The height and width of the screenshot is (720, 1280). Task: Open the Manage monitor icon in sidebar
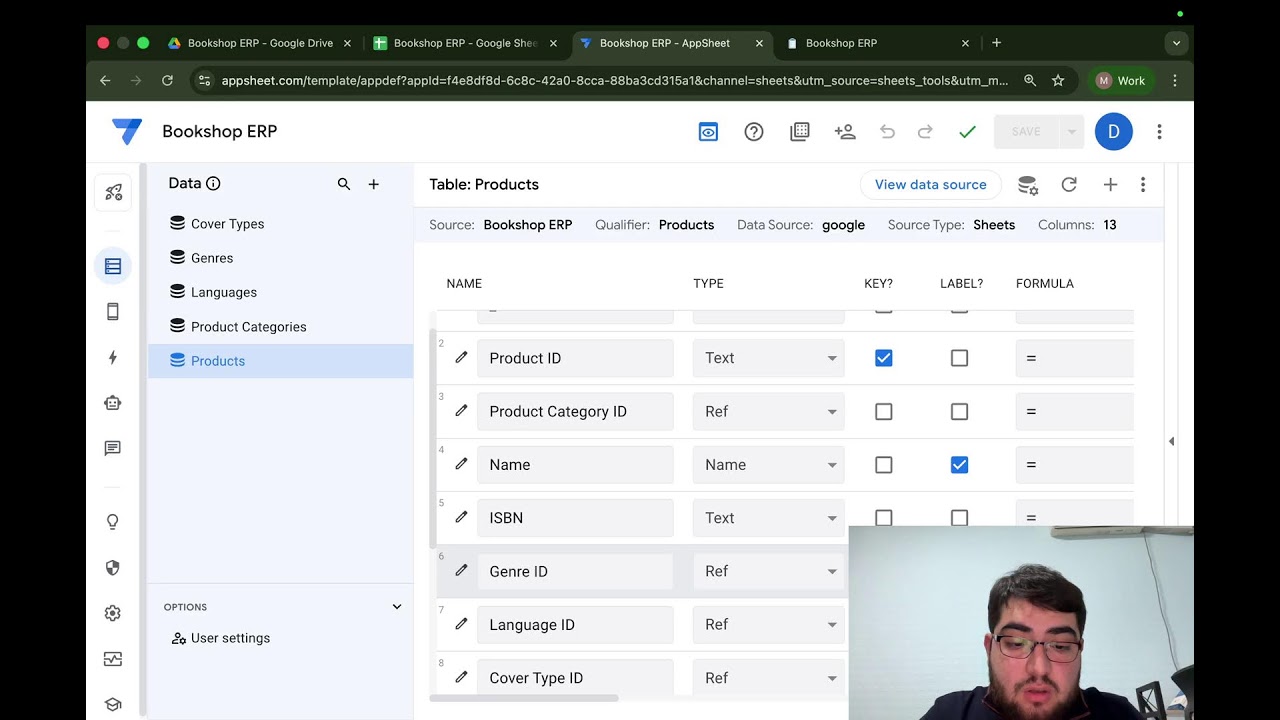[113, 659]
